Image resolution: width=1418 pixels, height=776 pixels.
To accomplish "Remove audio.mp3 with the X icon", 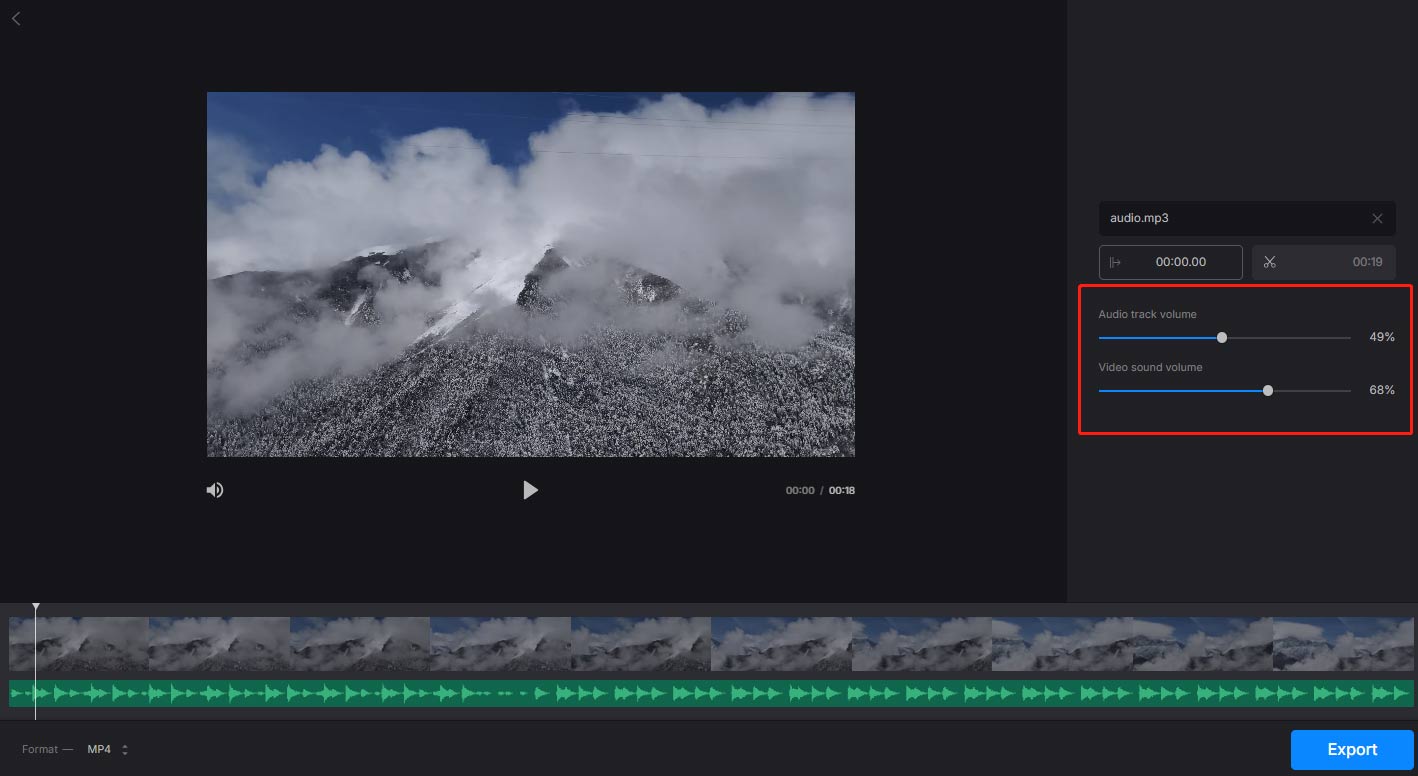I will coord(1377,218).
